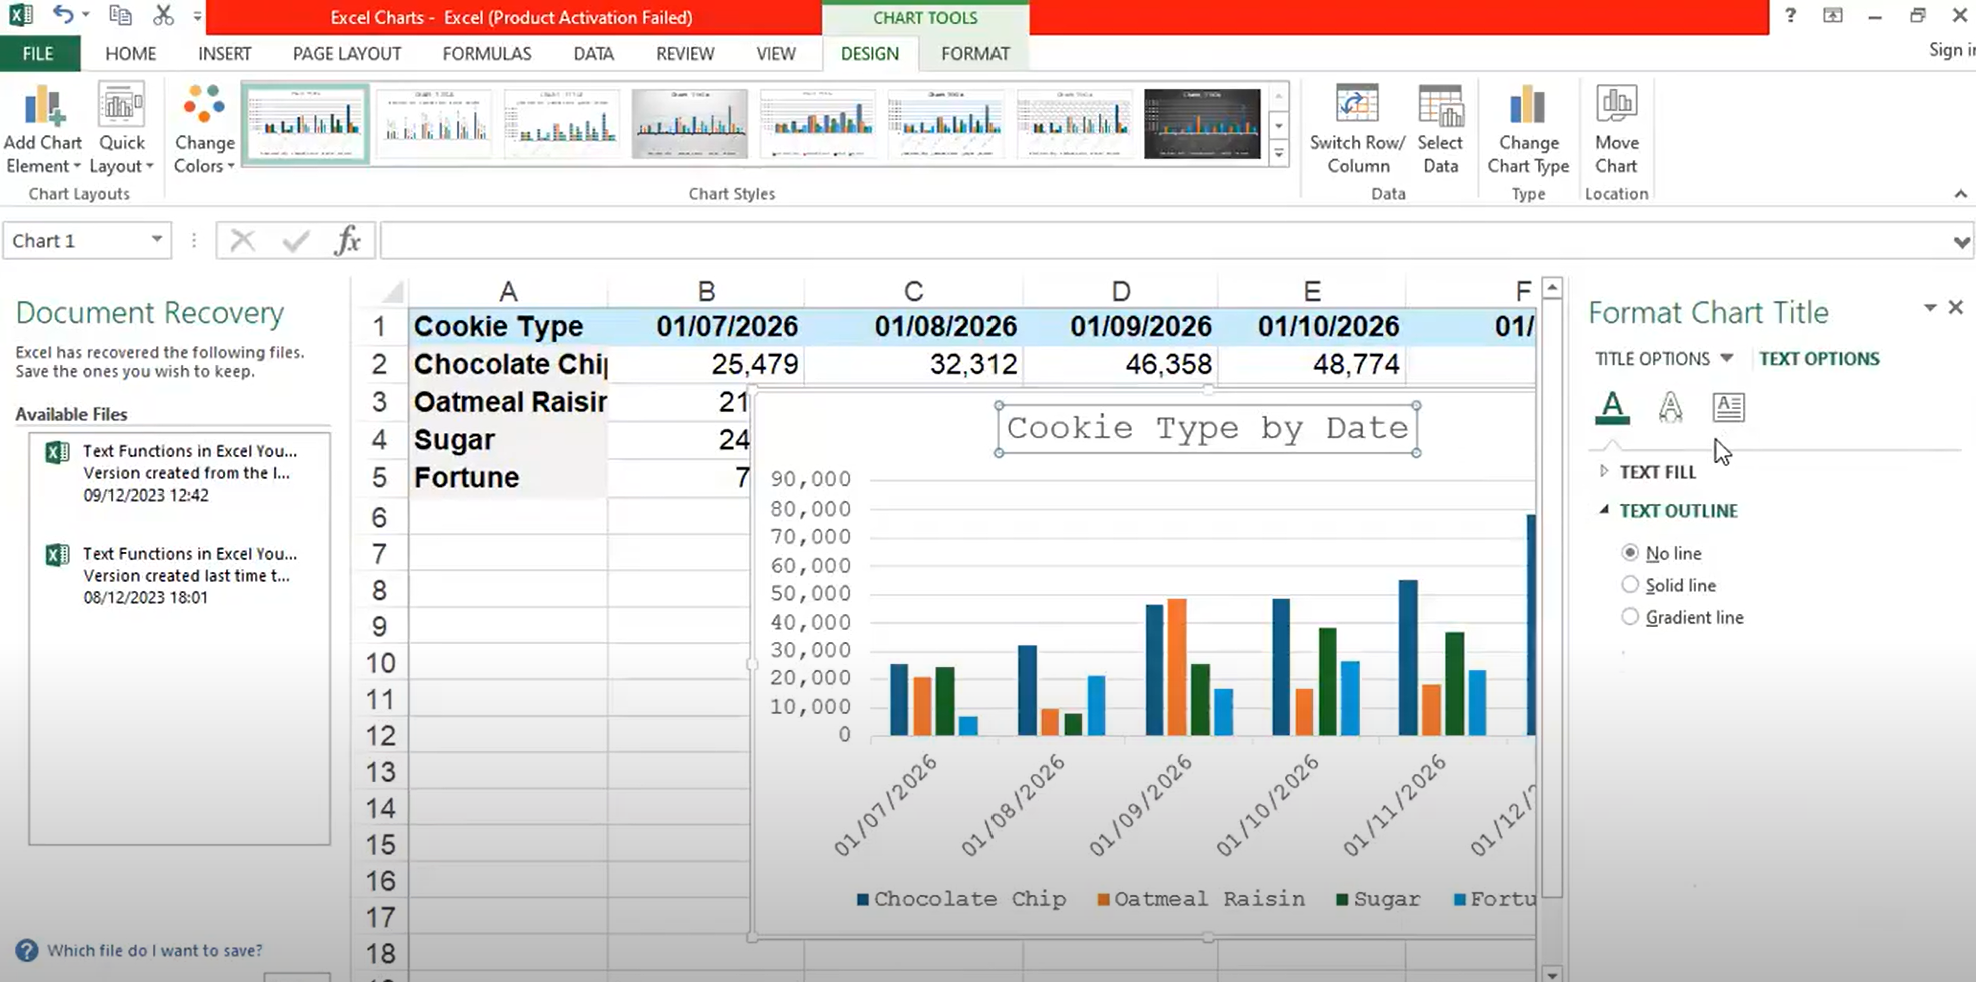The height and width of the screenshot is (982, 1976).
Task: Click the Text Fill & Outline icon
Action: click(x=1612, y=407)
